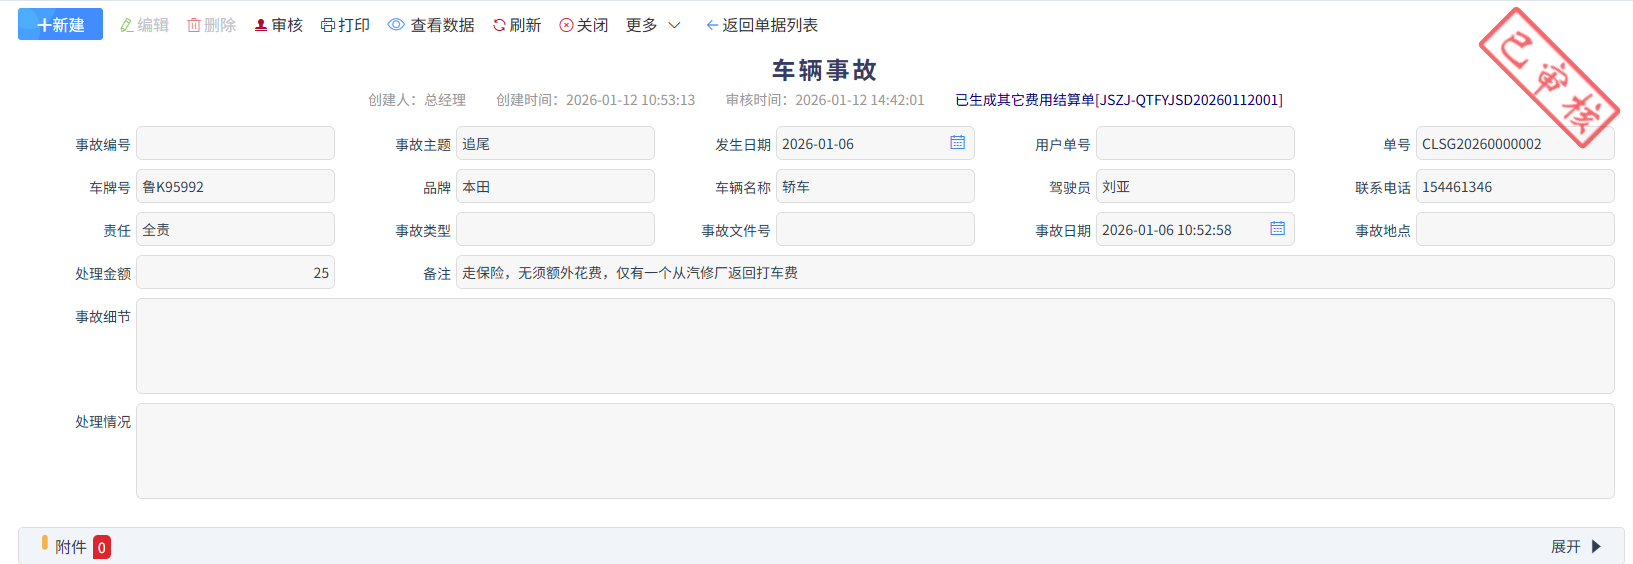This screenshot has height=564, width=1633.
Task: Open calendar picker for 发生日期
Action: pyautogui.click(x=957, y=143)
